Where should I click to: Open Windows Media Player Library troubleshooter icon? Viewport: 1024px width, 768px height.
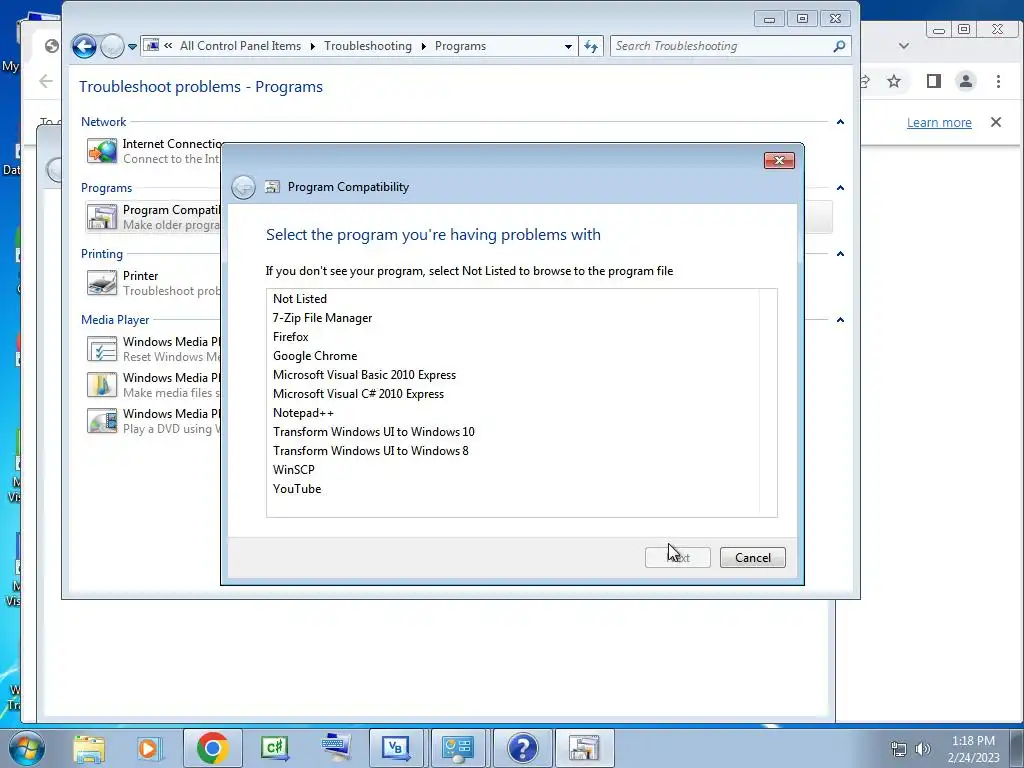pos(102,385)
